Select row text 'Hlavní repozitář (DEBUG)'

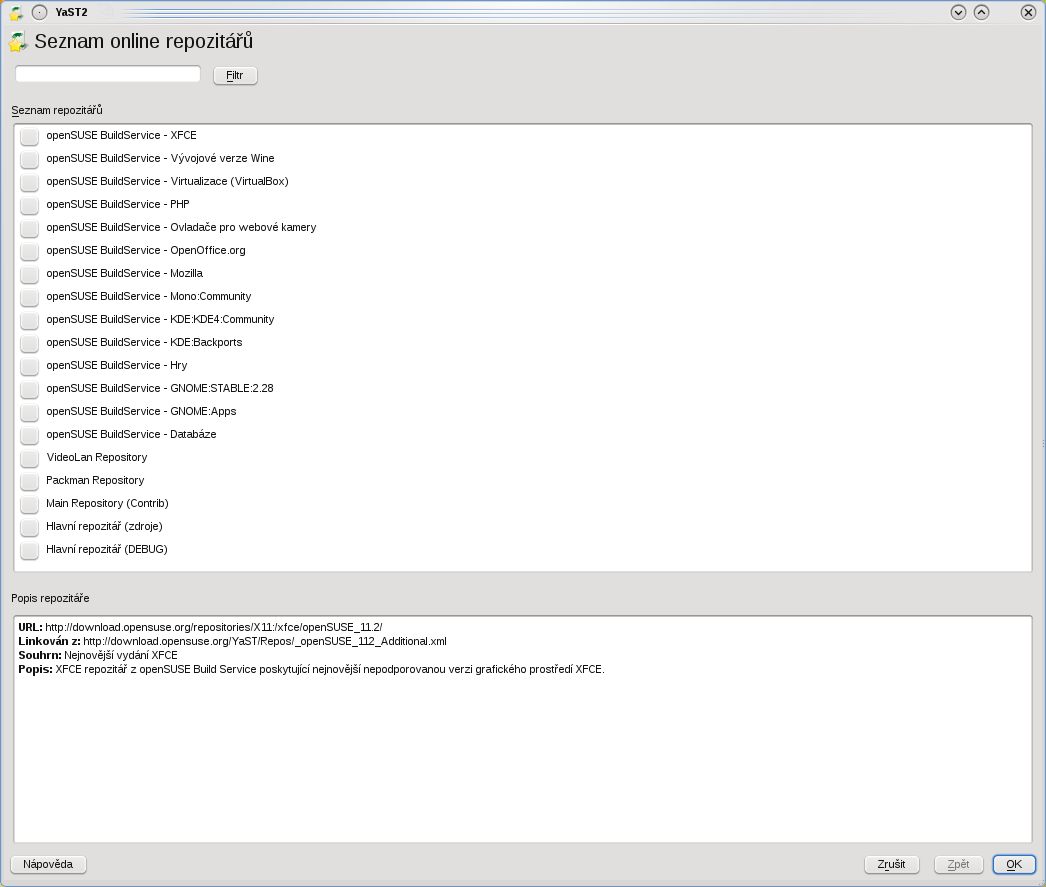107,550
